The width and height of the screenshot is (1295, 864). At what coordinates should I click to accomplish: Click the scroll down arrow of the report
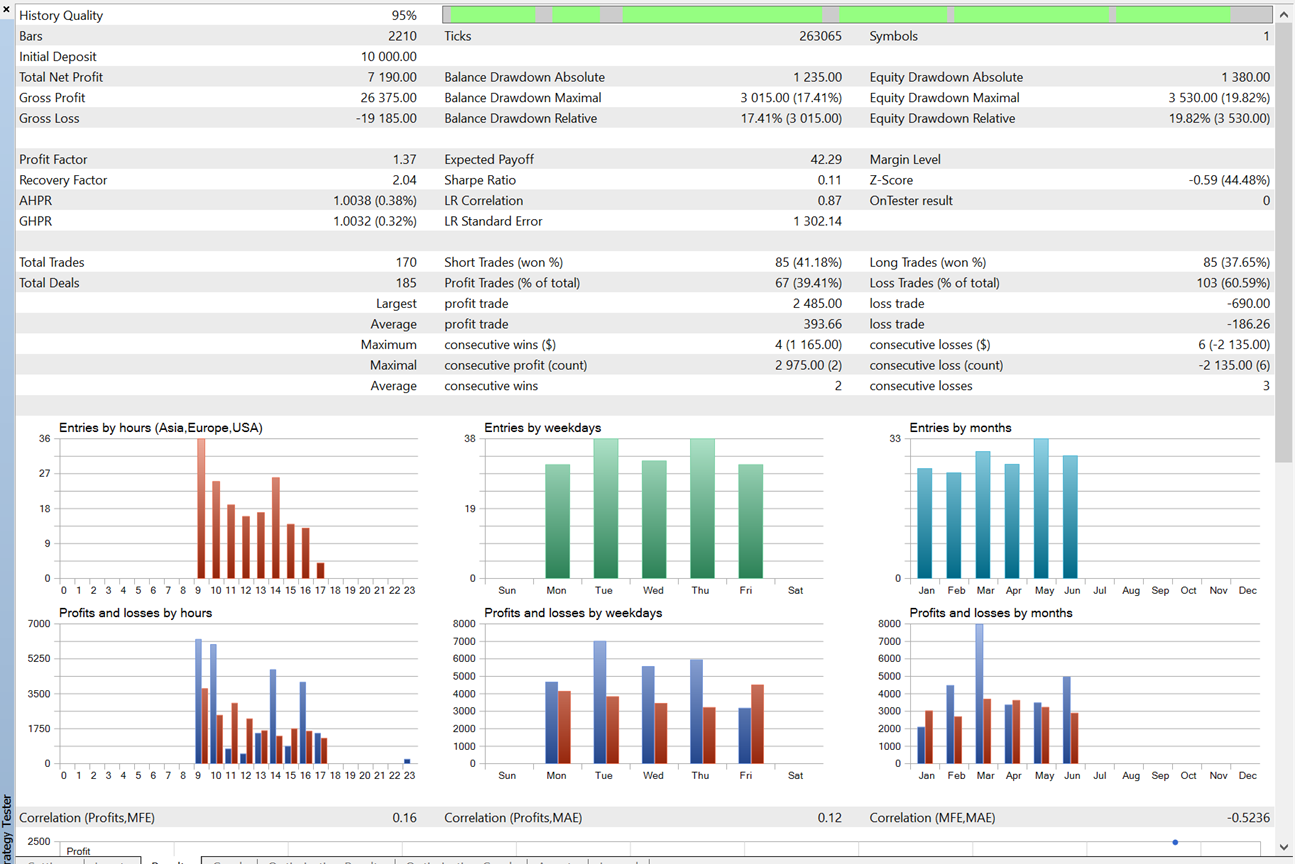(x=1284, y=848)
